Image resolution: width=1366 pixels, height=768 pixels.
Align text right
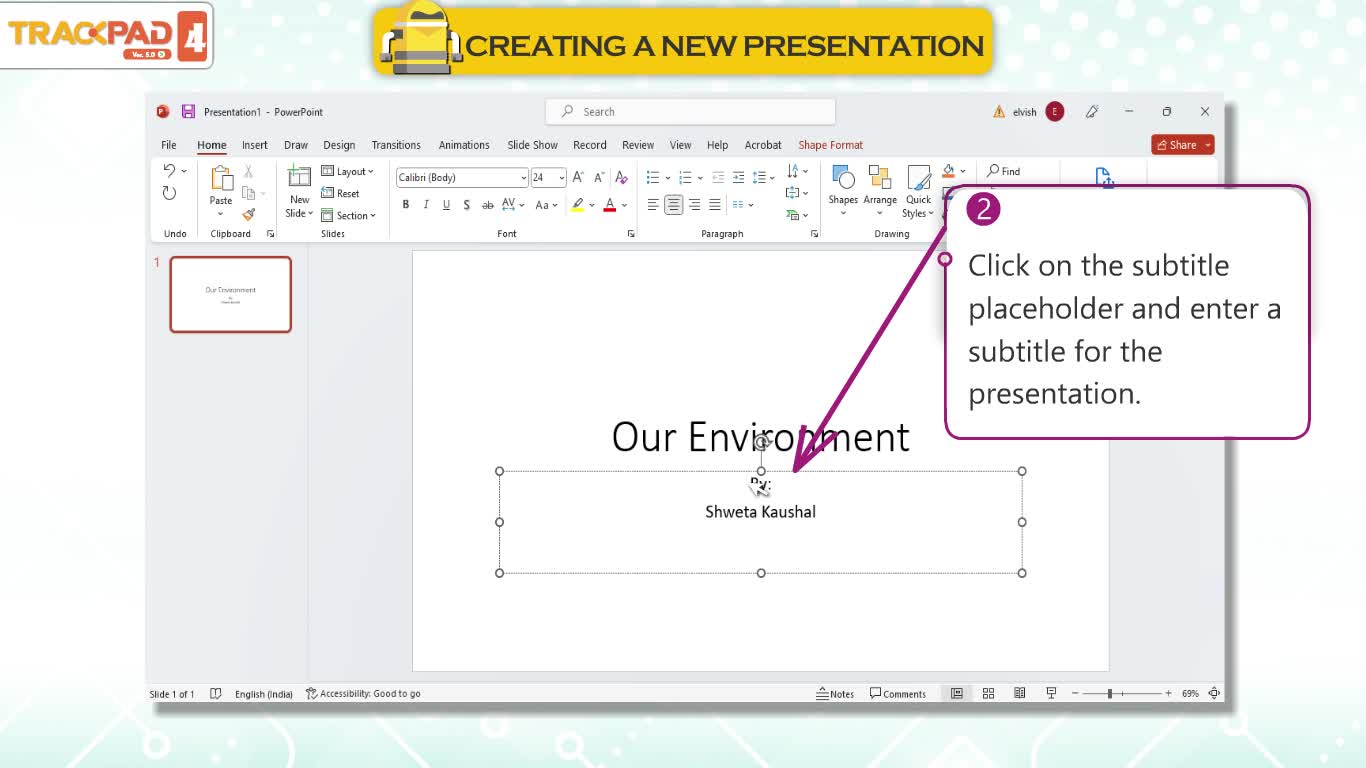coord(694,205)
